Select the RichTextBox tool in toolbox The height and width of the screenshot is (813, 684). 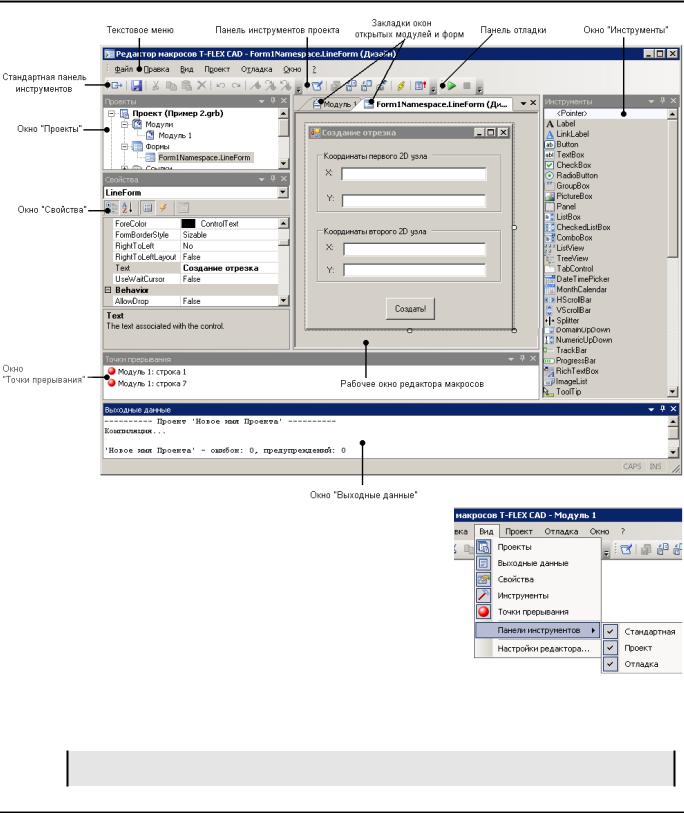pos(571,371)
